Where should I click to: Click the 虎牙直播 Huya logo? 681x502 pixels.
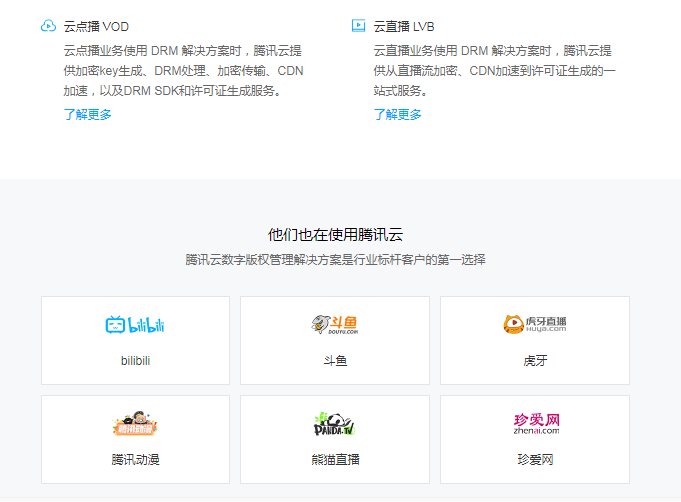535,324
